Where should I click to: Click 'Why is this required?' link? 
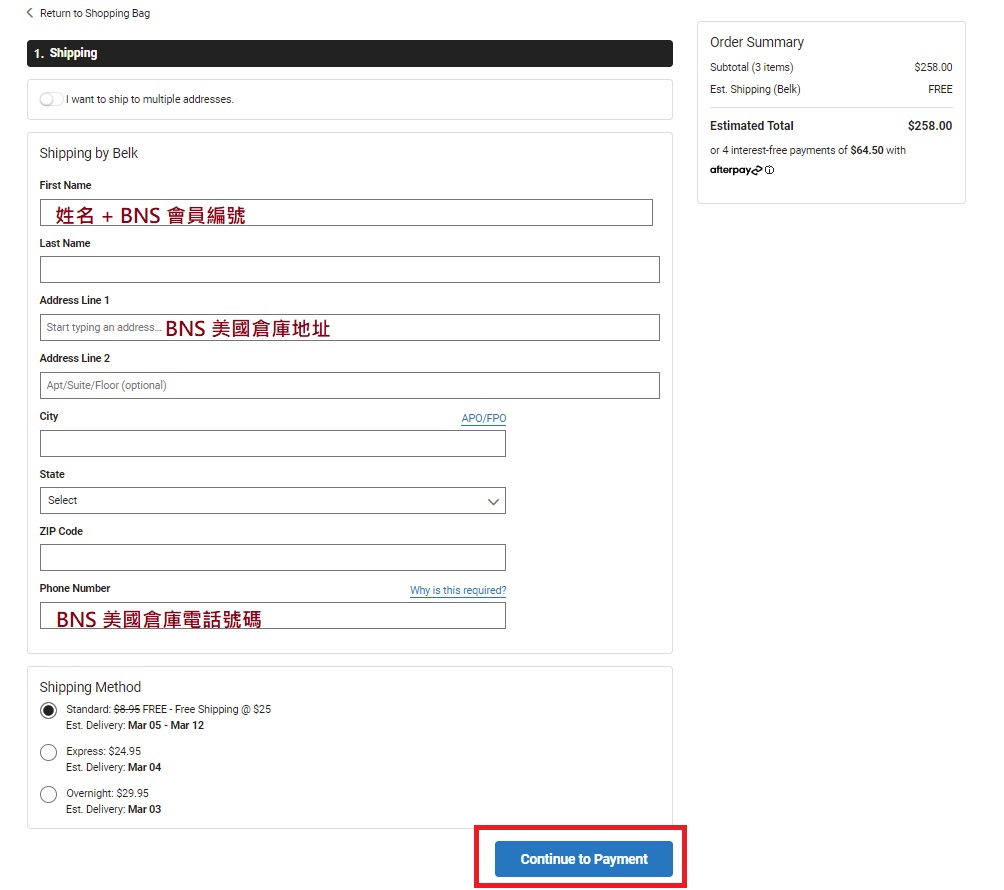pyautogui.click(x=457, y=590)
